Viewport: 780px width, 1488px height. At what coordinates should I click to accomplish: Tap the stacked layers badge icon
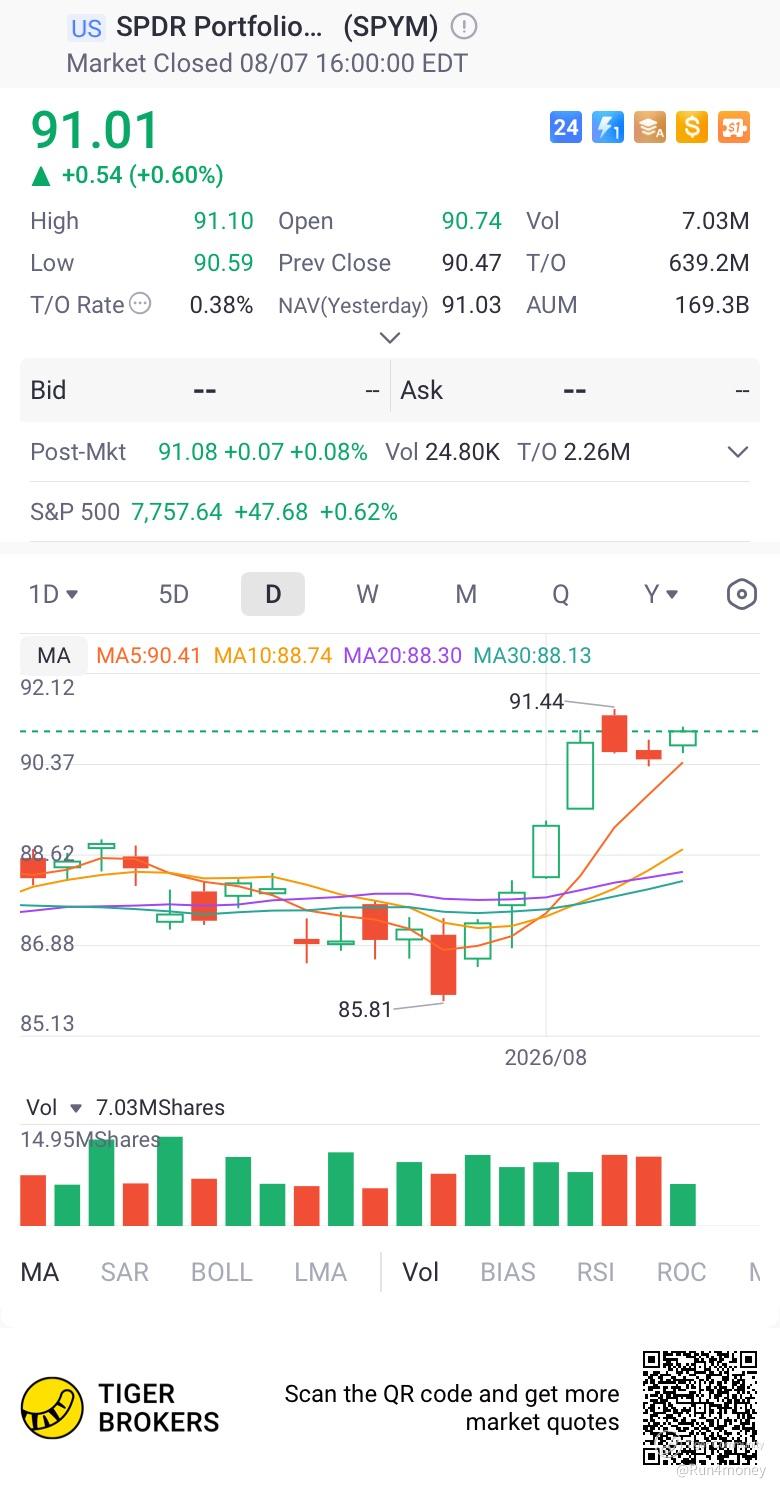tap(650, 127)
